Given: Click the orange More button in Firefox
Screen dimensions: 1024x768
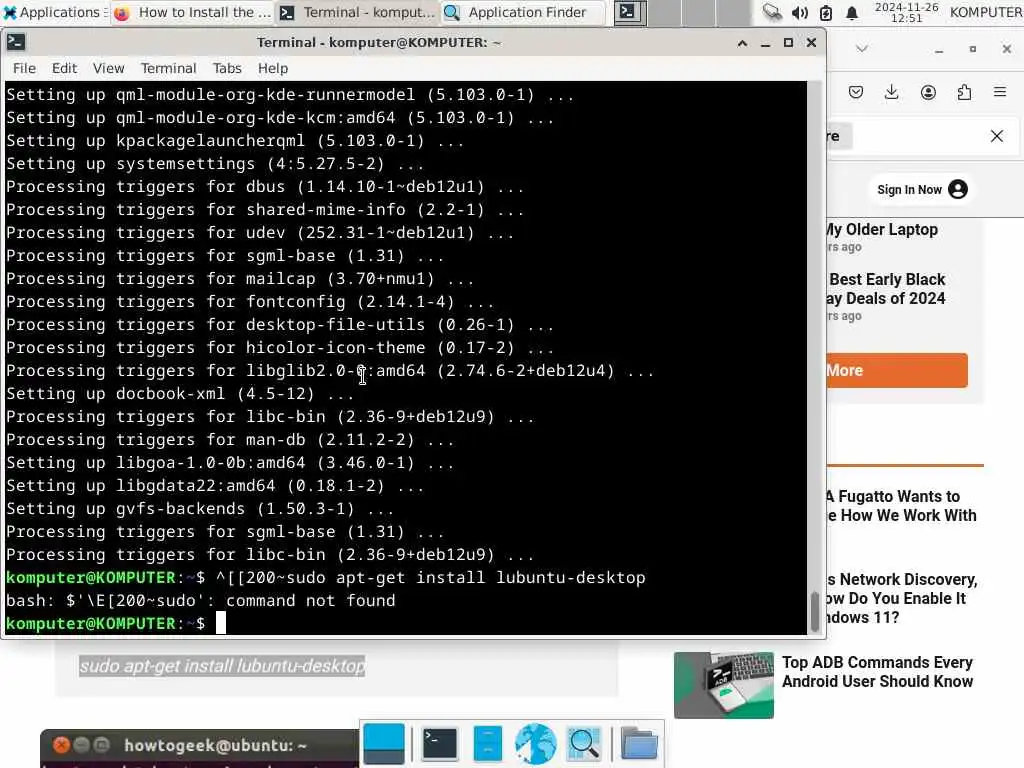Looking at the screenshot, I should tap(897, 370).
